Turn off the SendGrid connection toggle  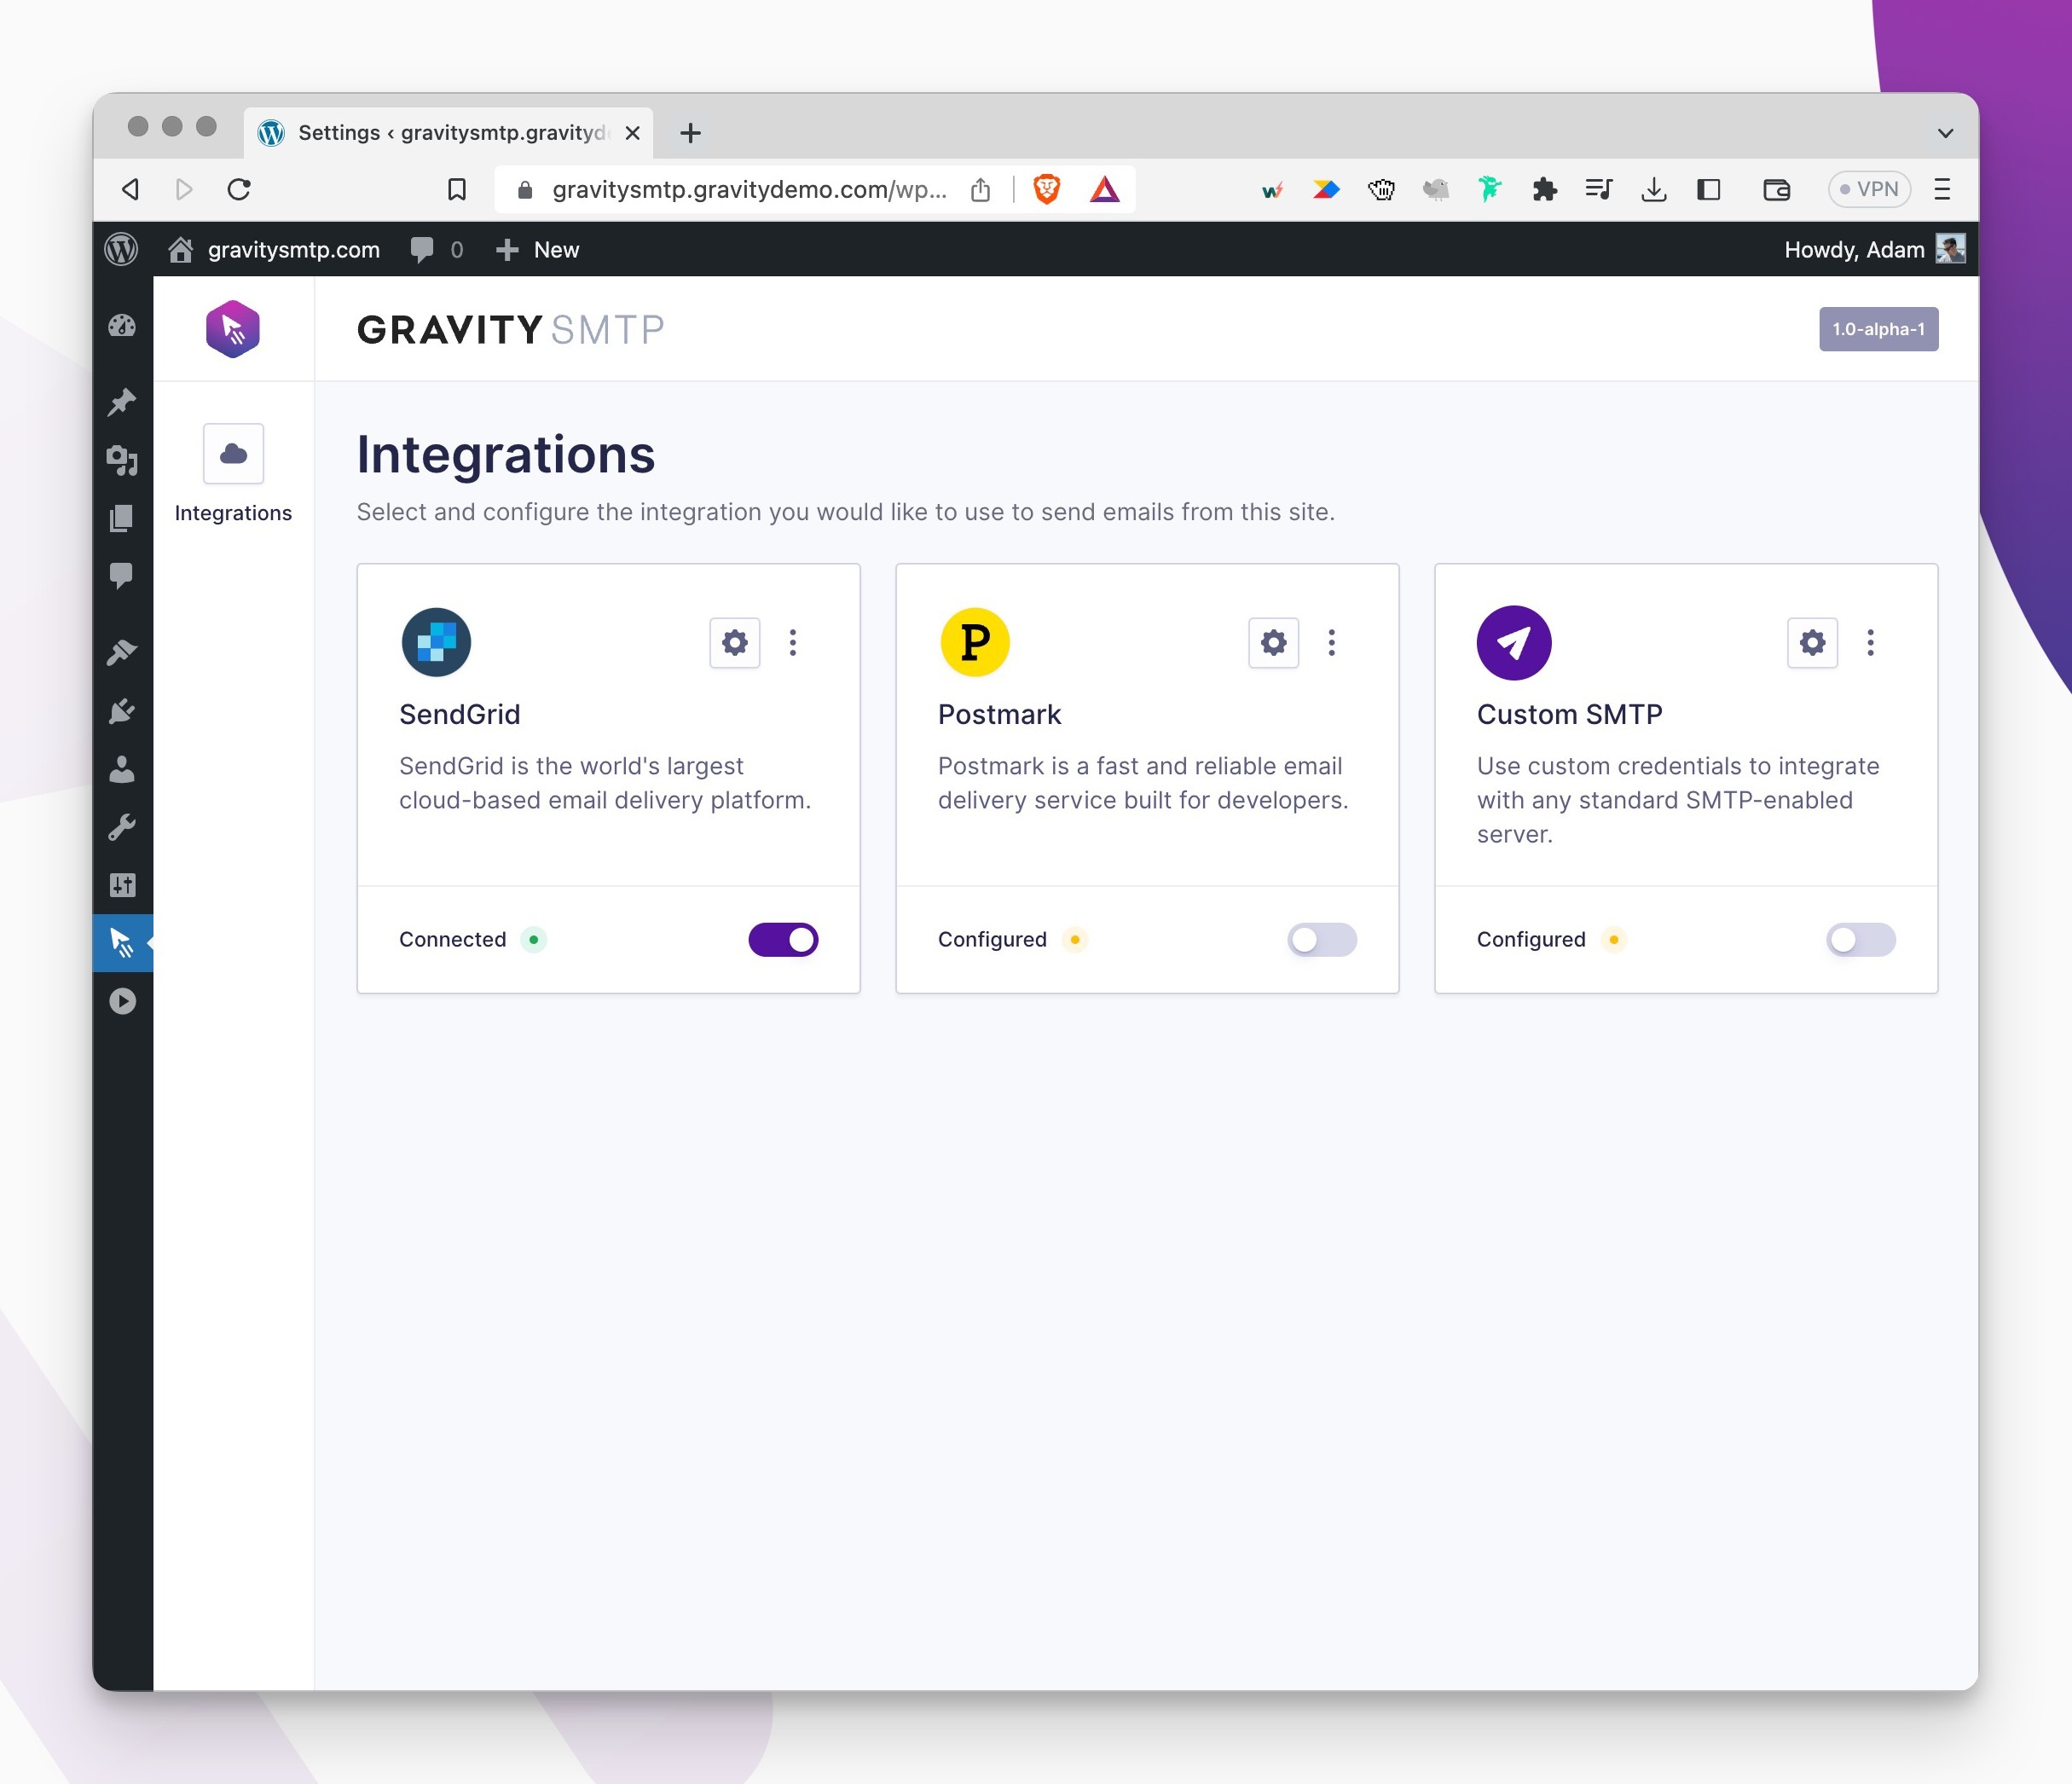(783, 939)
